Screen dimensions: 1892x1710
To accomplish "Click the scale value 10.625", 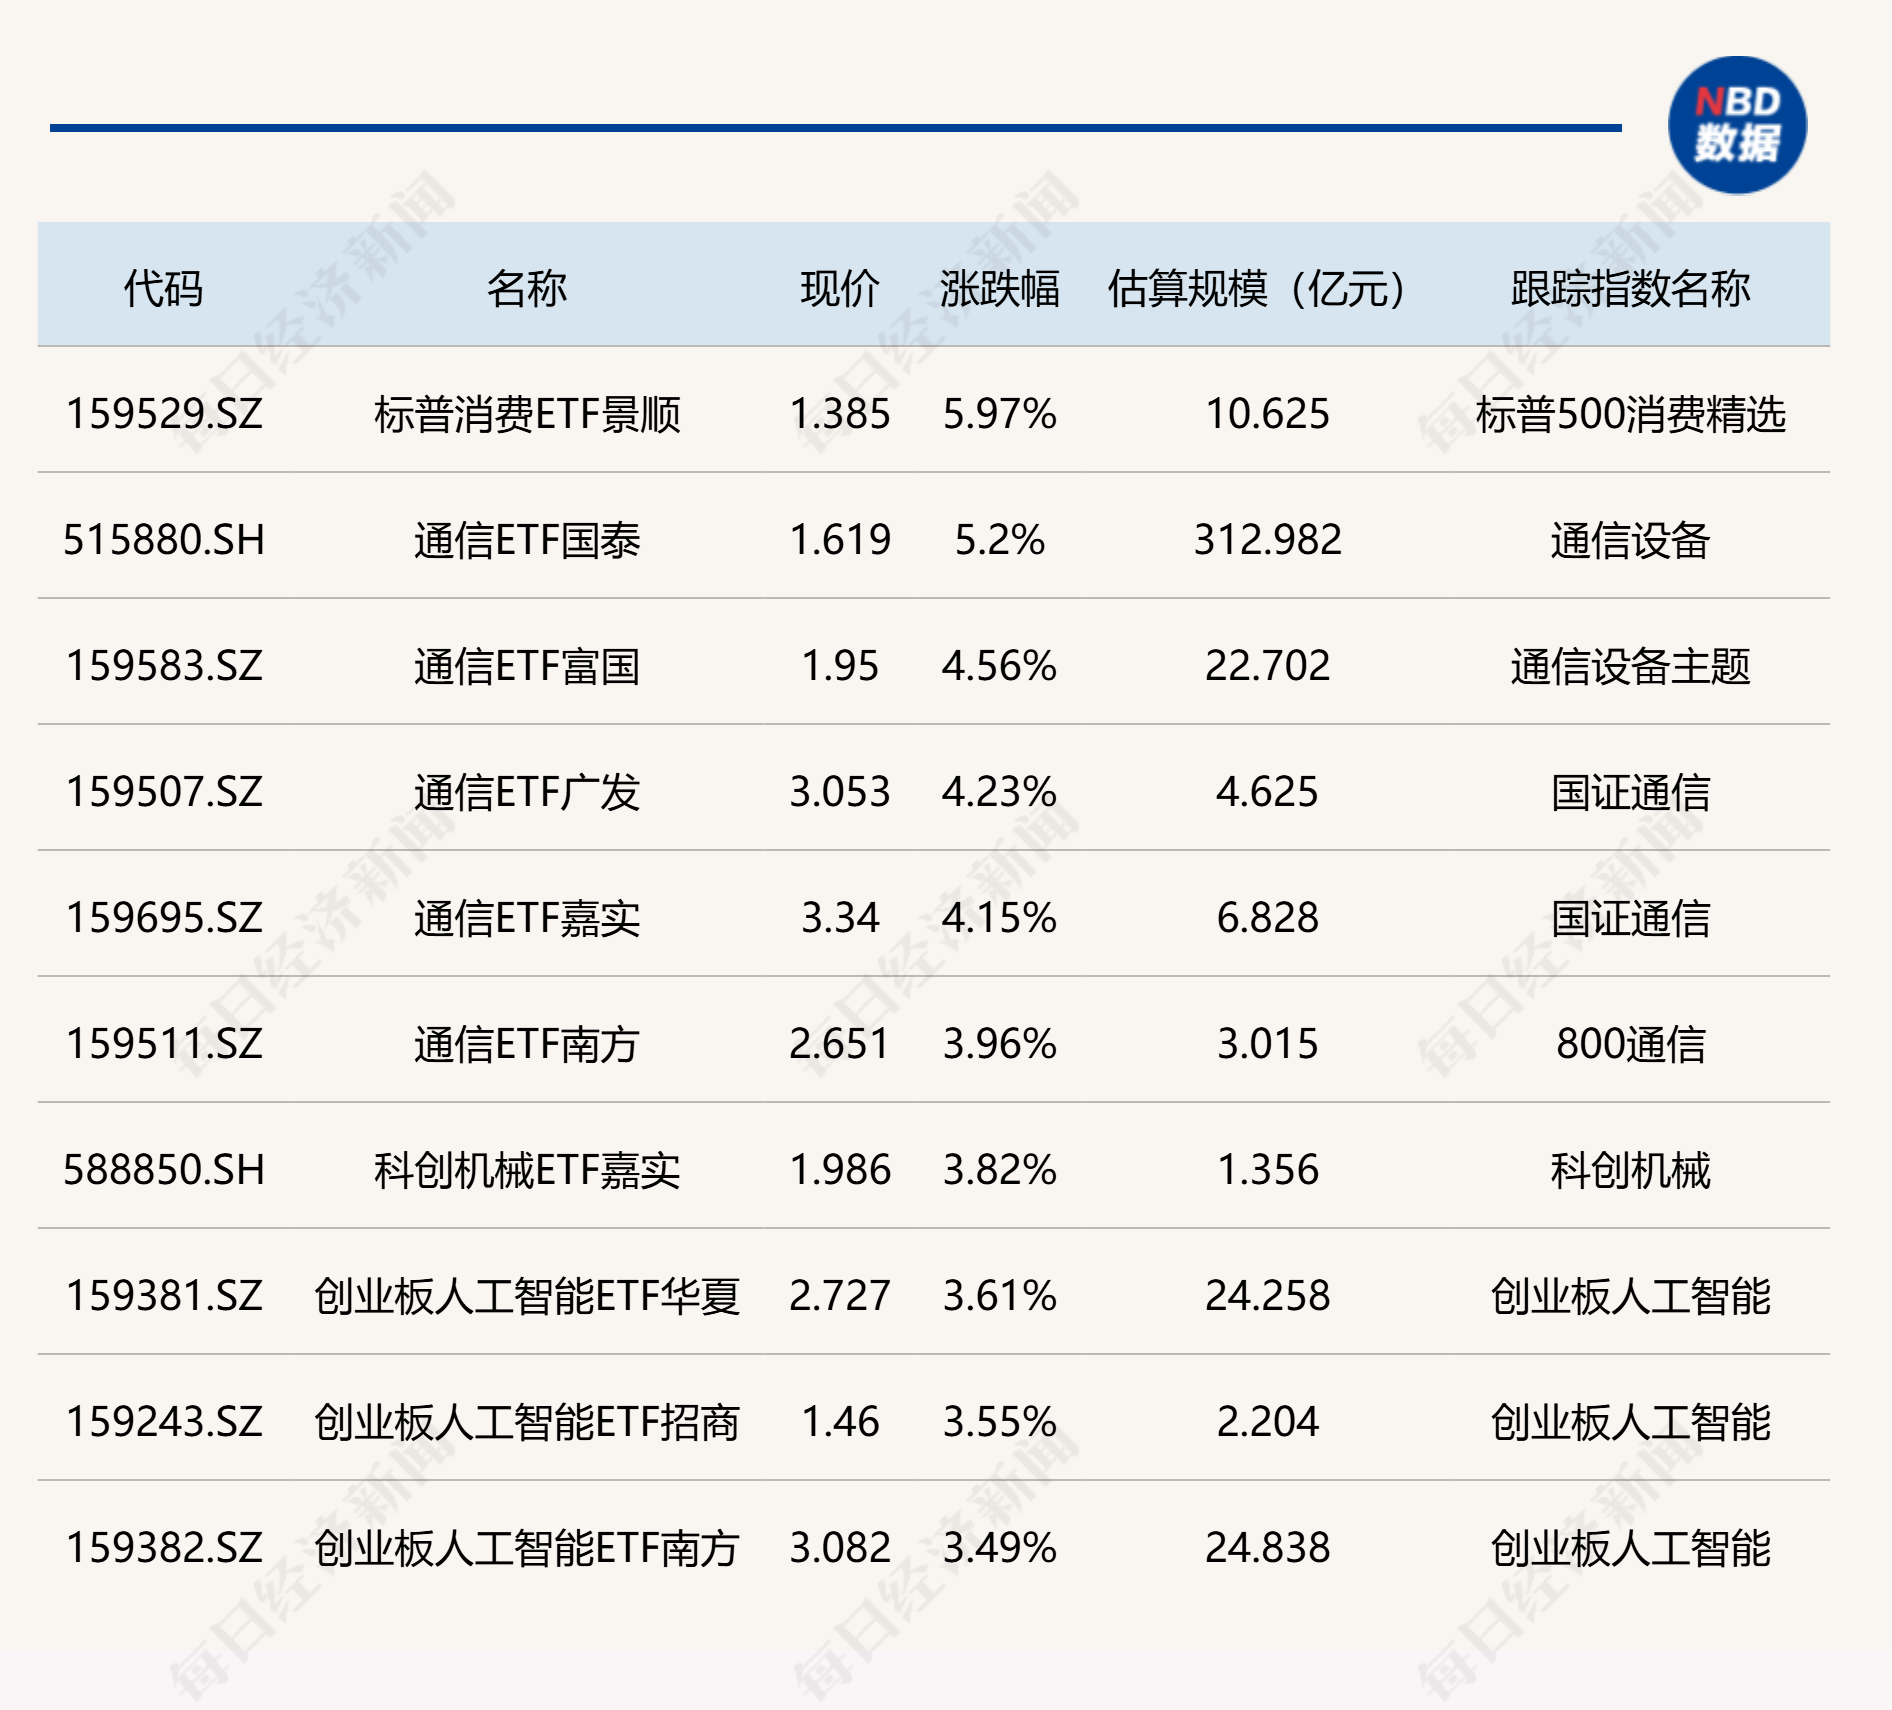I will (x=1267, y=414).
